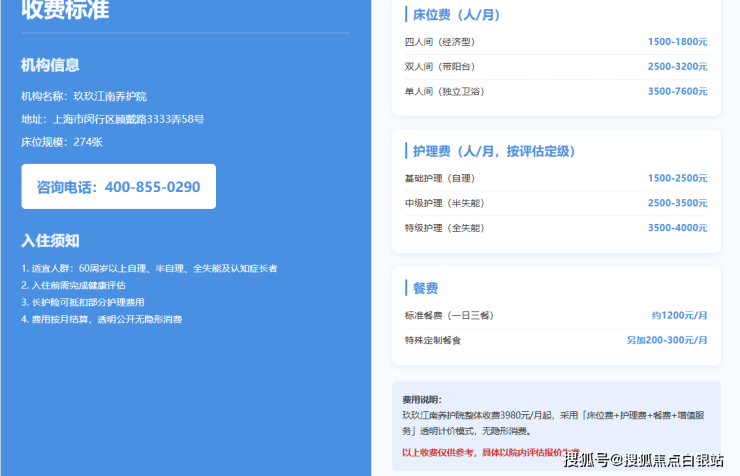The image size is (740, 476).
Task: Select the 床位费（人/月） section title
Action: pyautogui.click(x=456, y=15)
